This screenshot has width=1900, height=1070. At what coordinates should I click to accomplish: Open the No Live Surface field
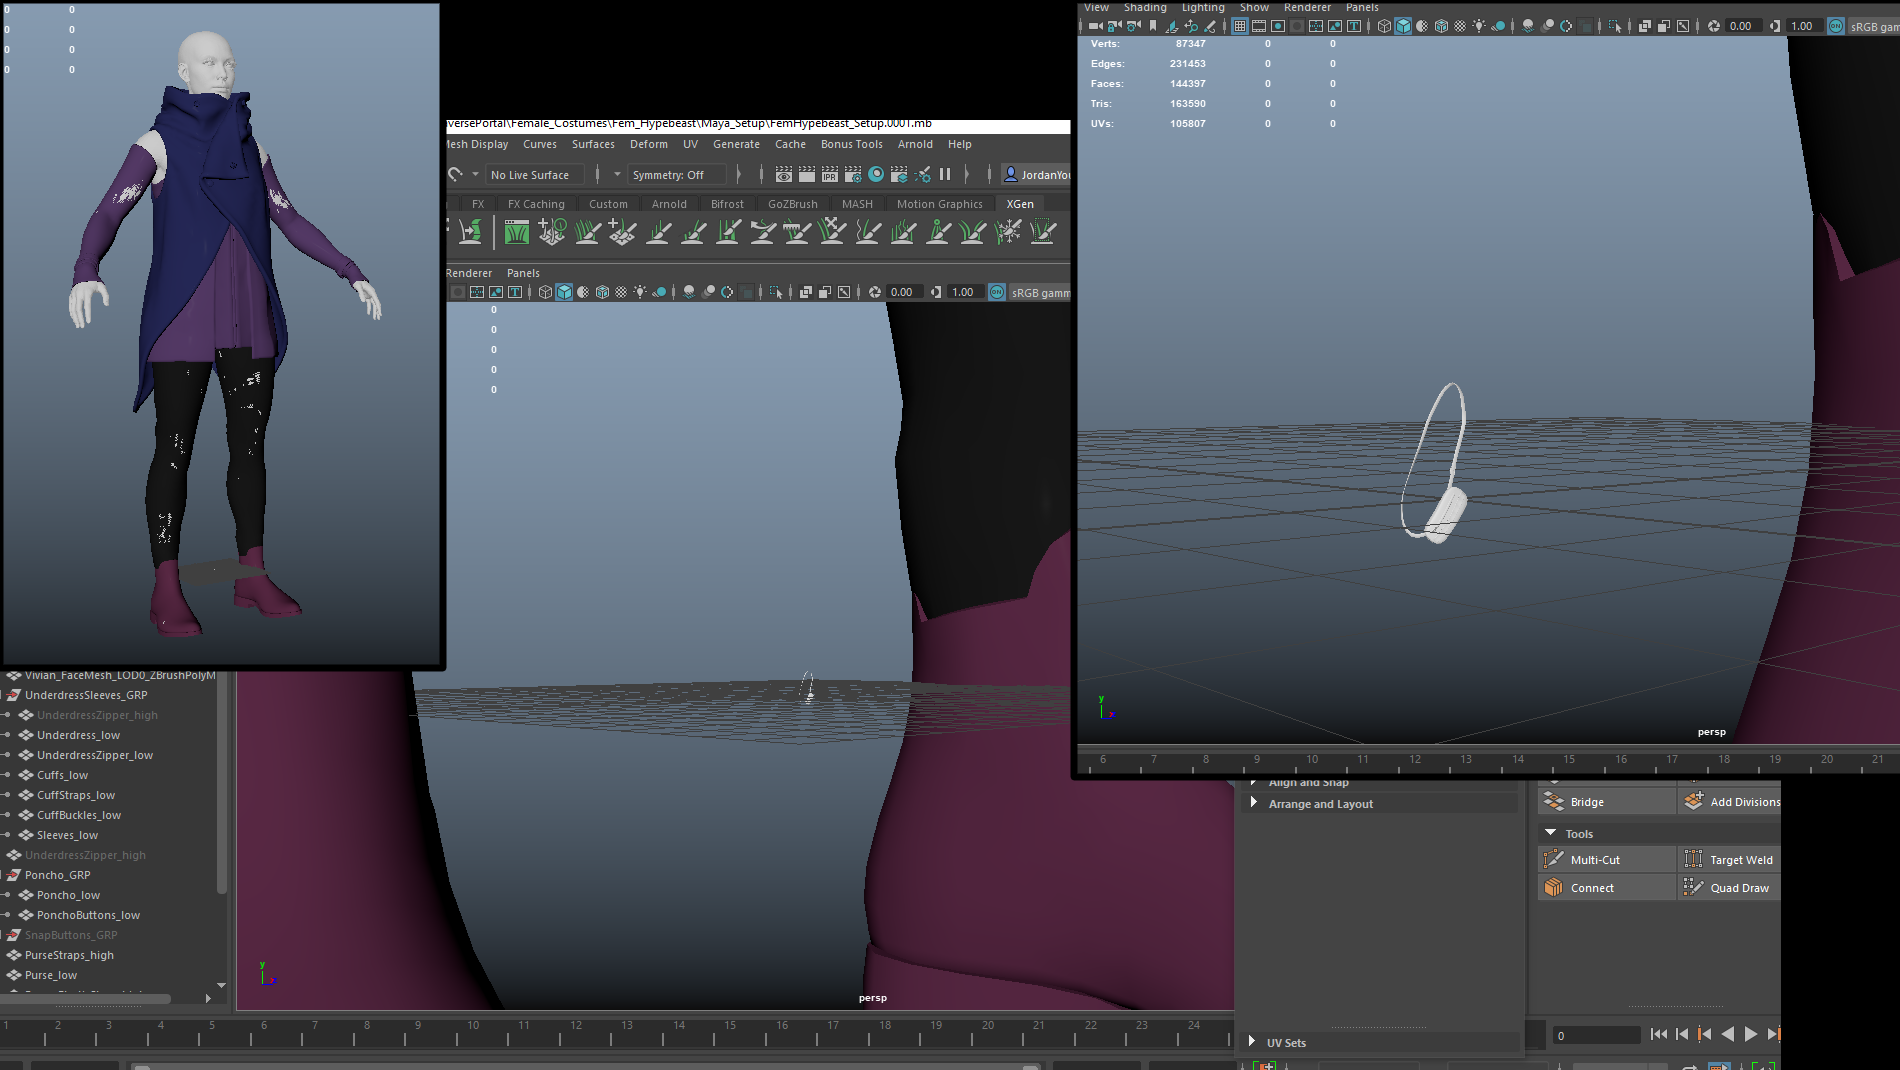(535, 175)
